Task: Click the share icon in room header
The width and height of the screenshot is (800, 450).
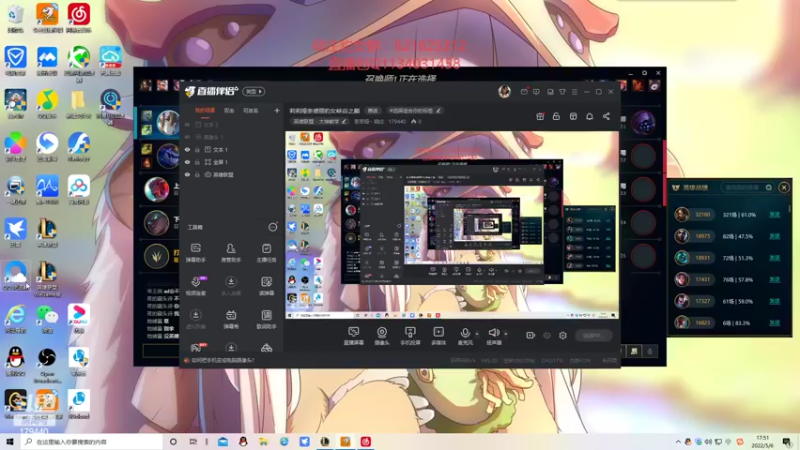Action: 606,116
